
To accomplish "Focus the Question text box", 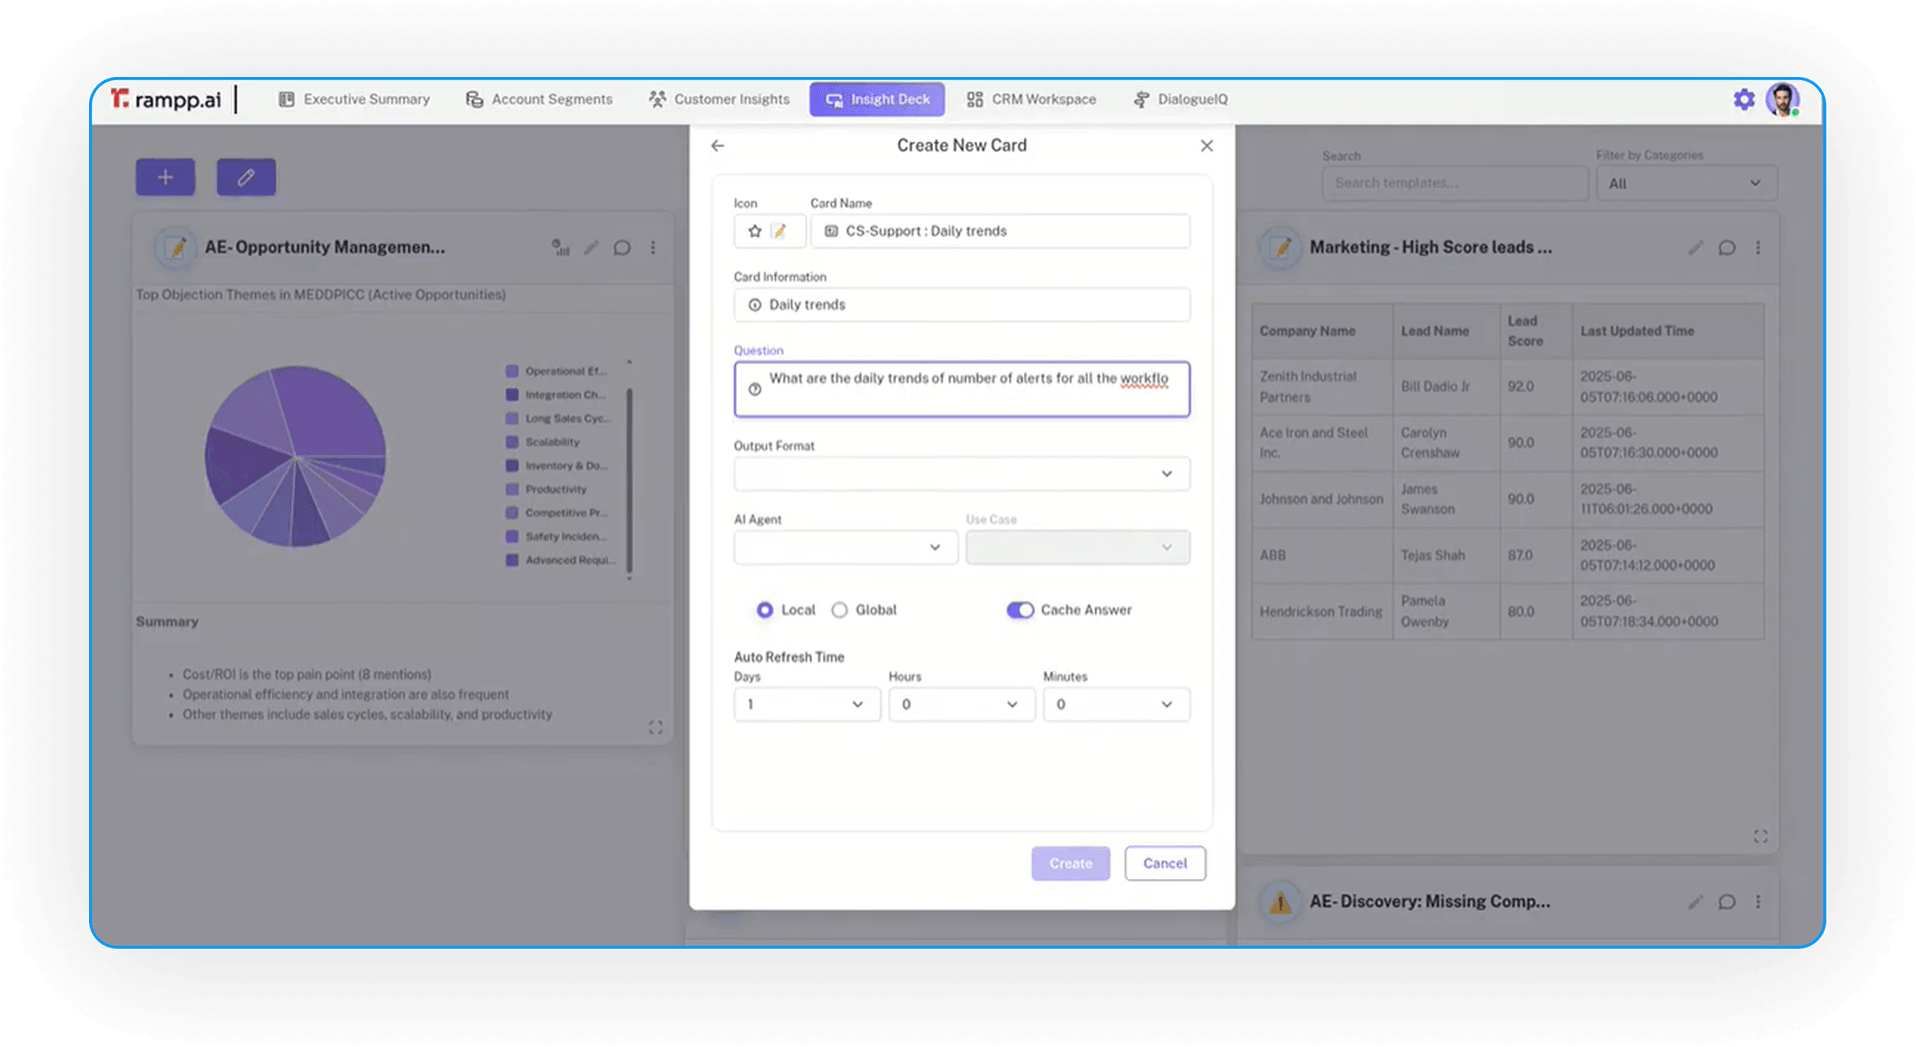I will [961, 389].
